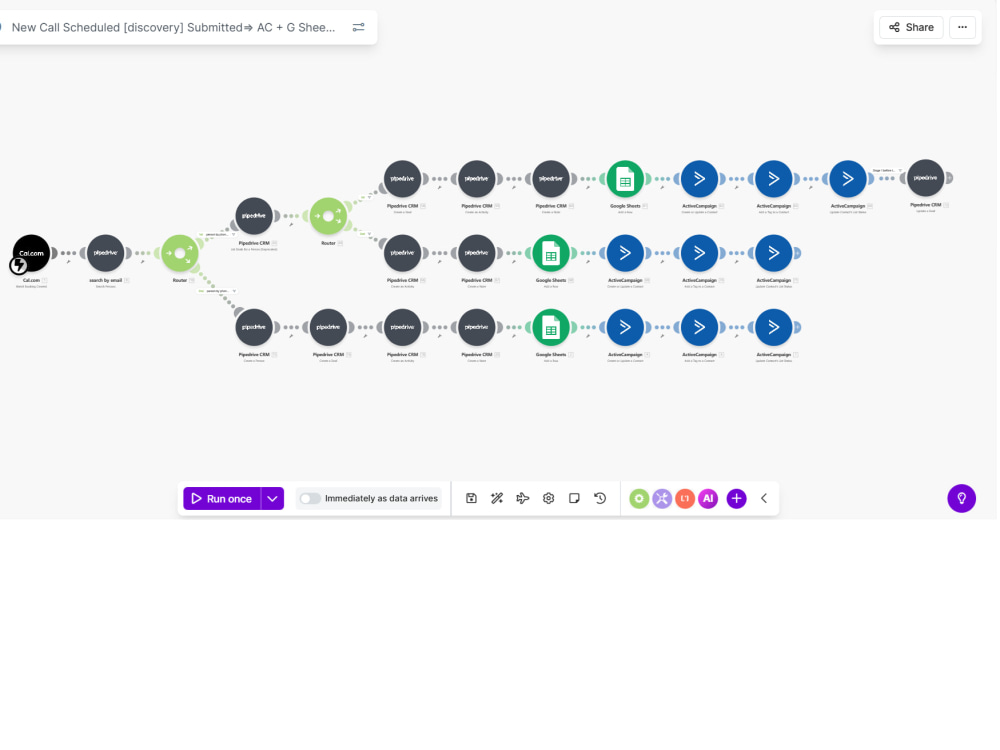Open the settings sliders icon beside the scenario title

tap(358, 27)
